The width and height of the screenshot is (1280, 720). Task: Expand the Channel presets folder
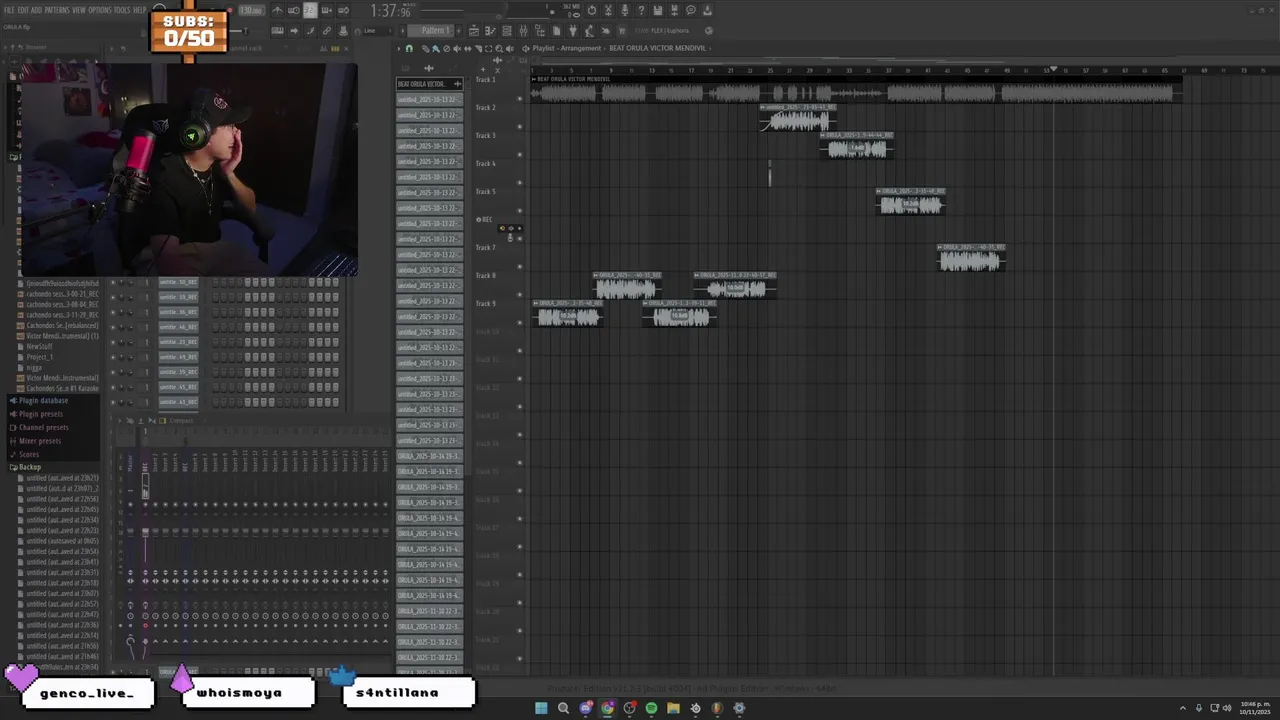(x=43, y=427)
